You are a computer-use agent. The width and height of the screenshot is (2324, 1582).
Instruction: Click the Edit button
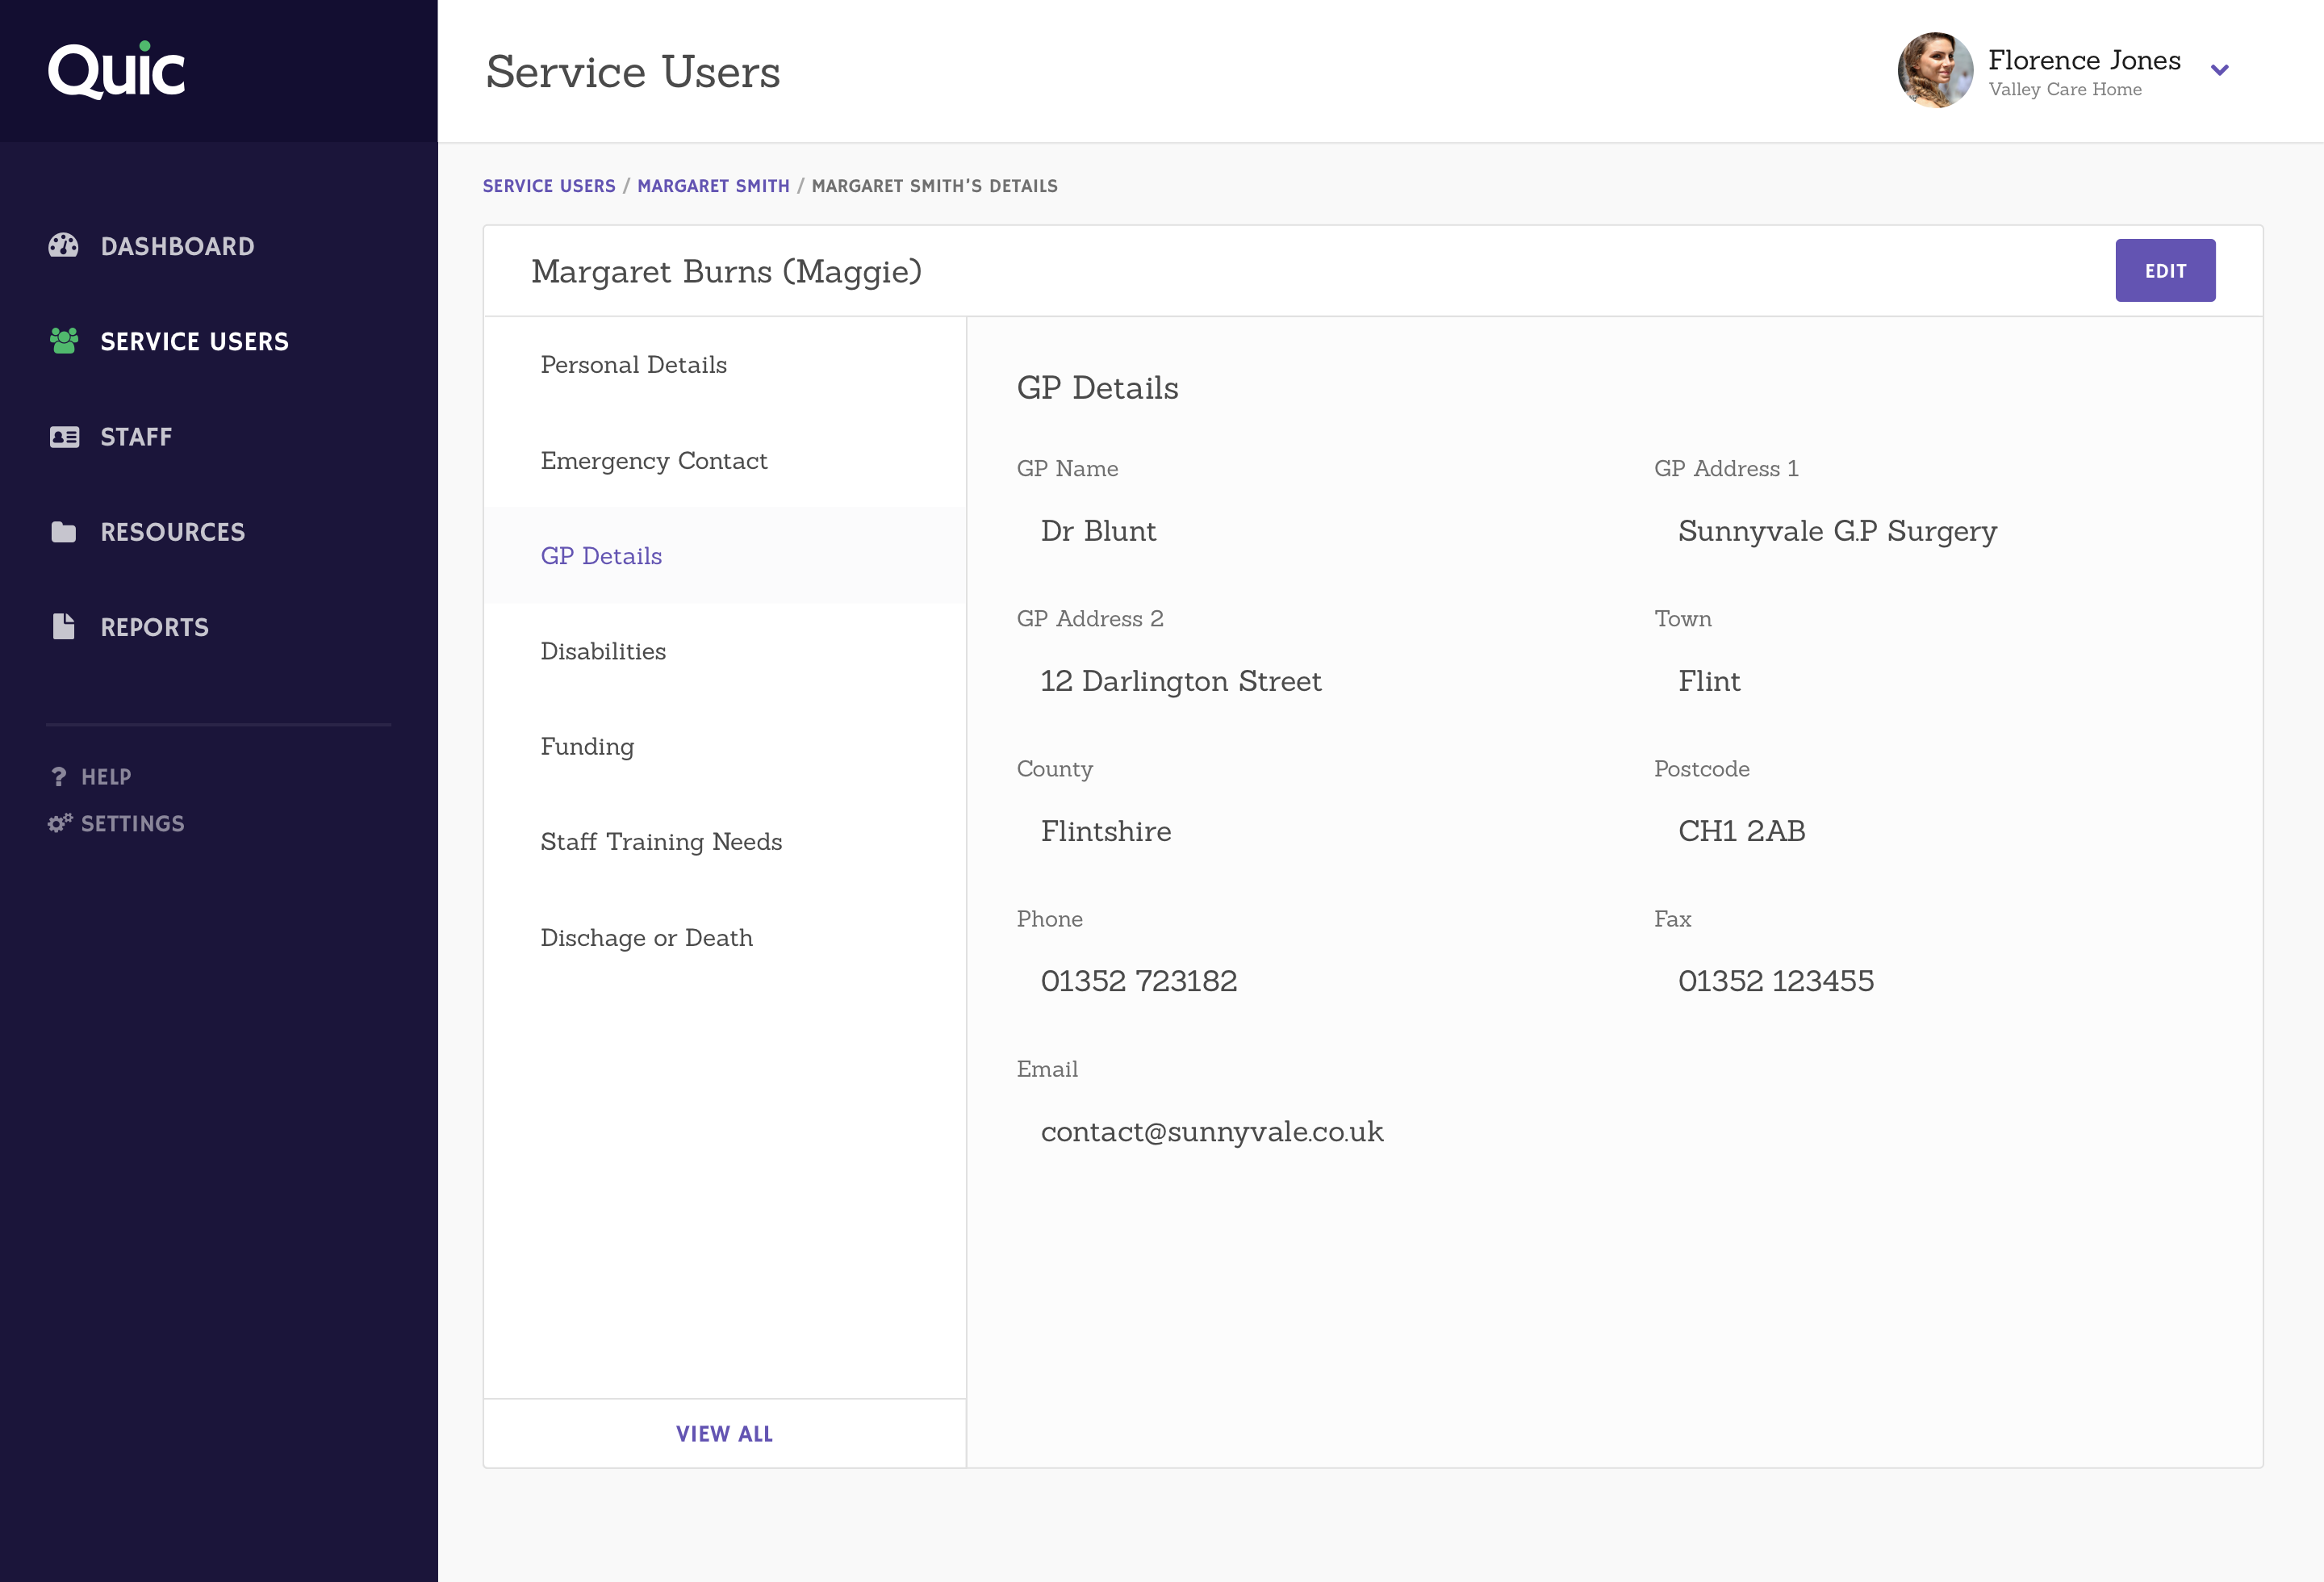(x=2165, y=270)
